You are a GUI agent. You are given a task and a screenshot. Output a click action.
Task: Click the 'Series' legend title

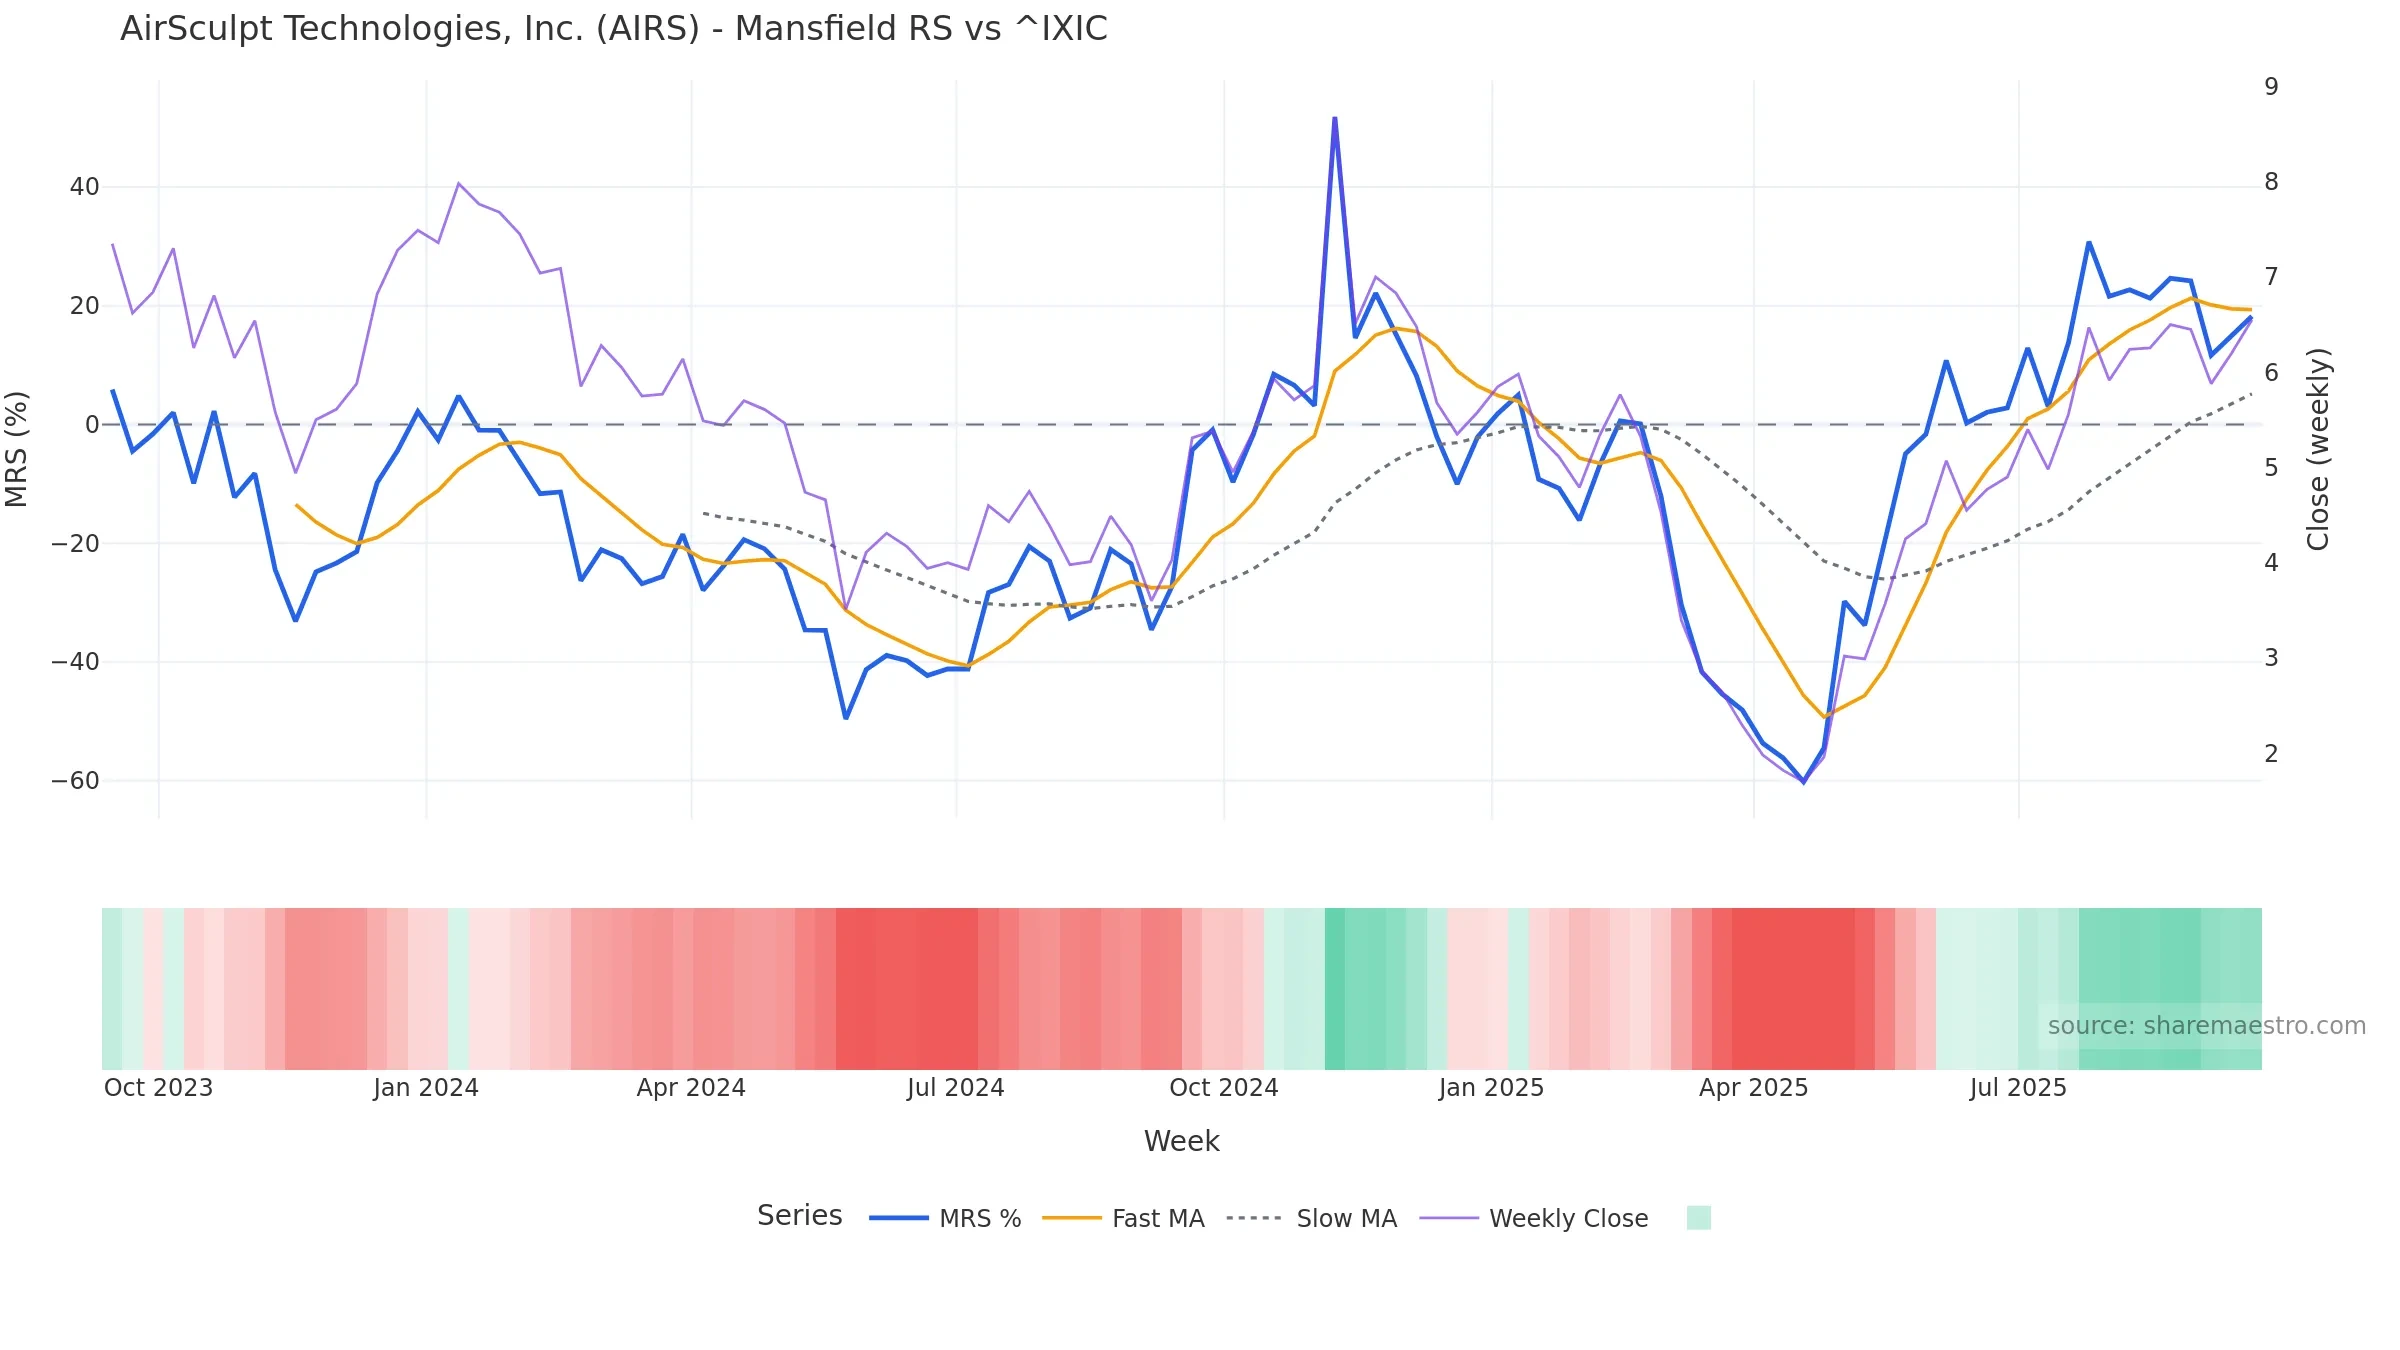point(799,1215)
